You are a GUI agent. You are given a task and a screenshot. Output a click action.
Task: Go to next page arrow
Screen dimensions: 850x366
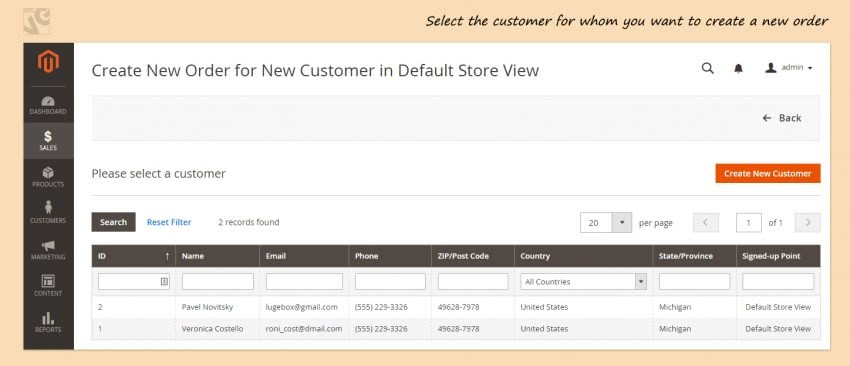coord(808,223)
